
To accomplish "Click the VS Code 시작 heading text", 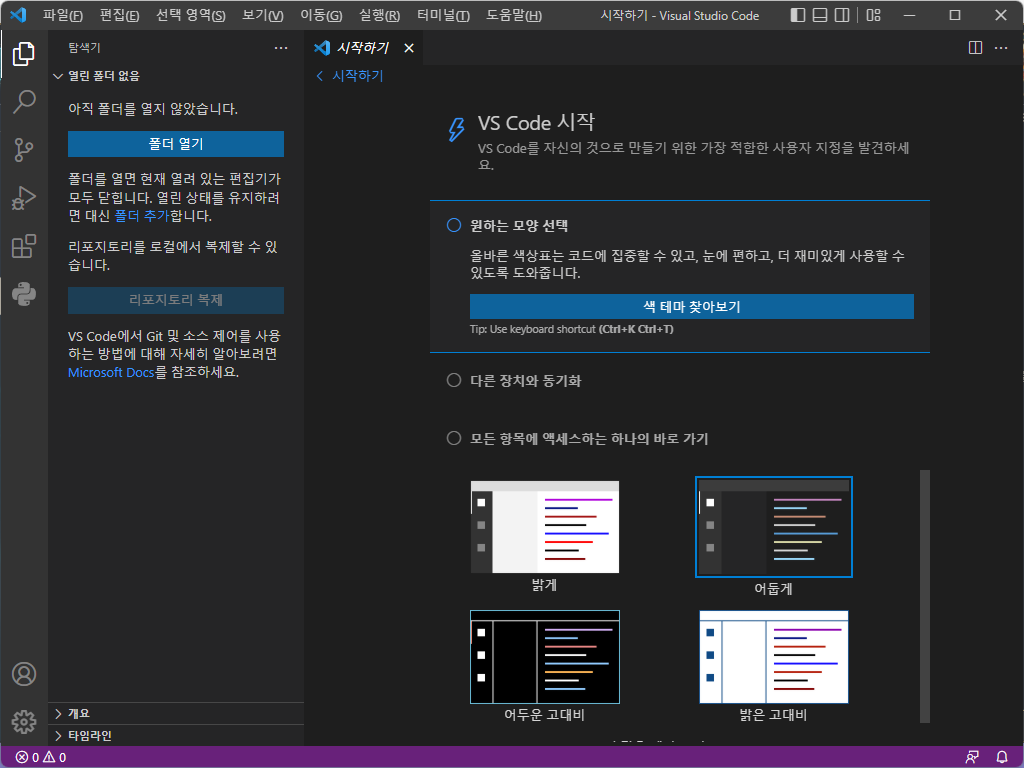I will [x=536, y=123].
